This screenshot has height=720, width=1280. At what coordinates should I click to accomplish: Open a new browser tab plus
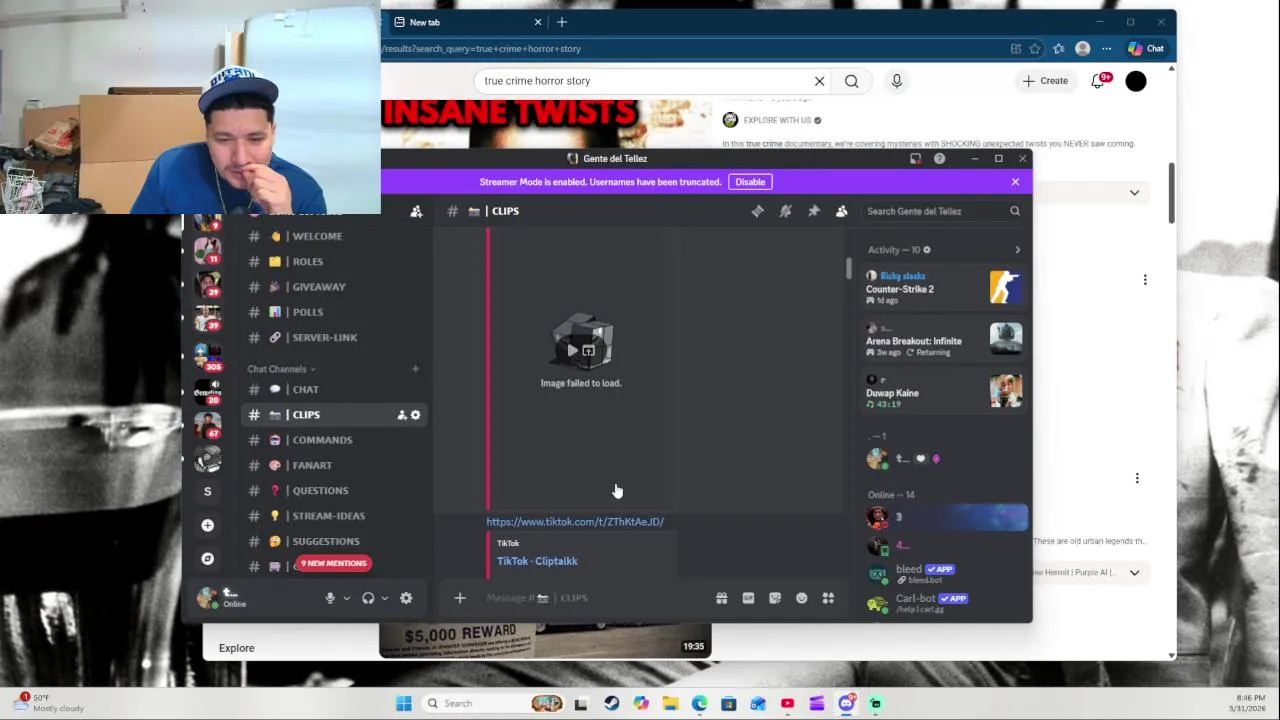click(x=562, y=22)
